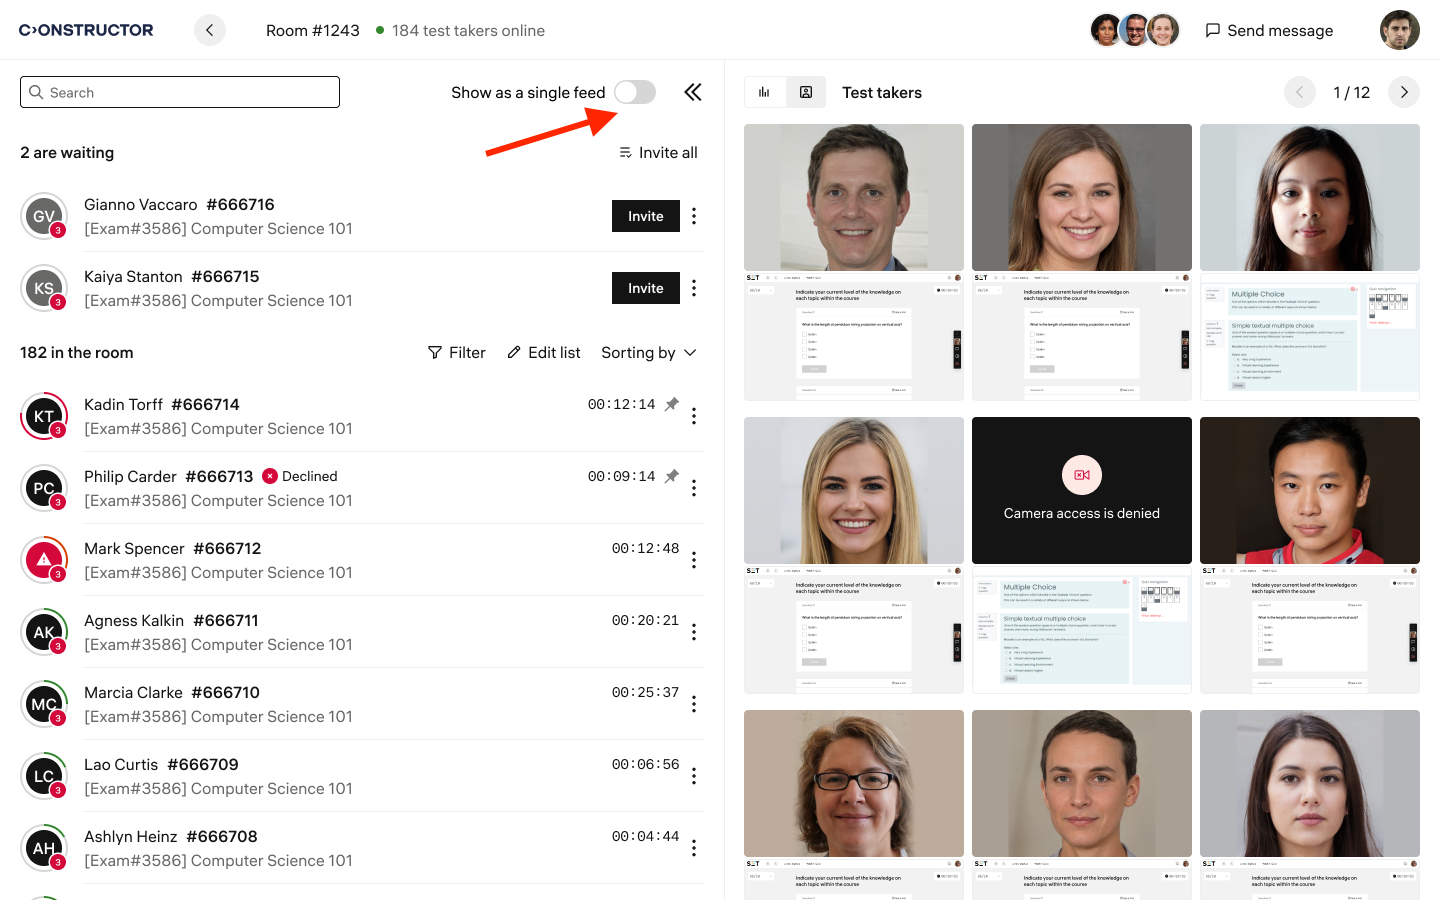Invite Kaiya Stanton into the room

(645, 288)
